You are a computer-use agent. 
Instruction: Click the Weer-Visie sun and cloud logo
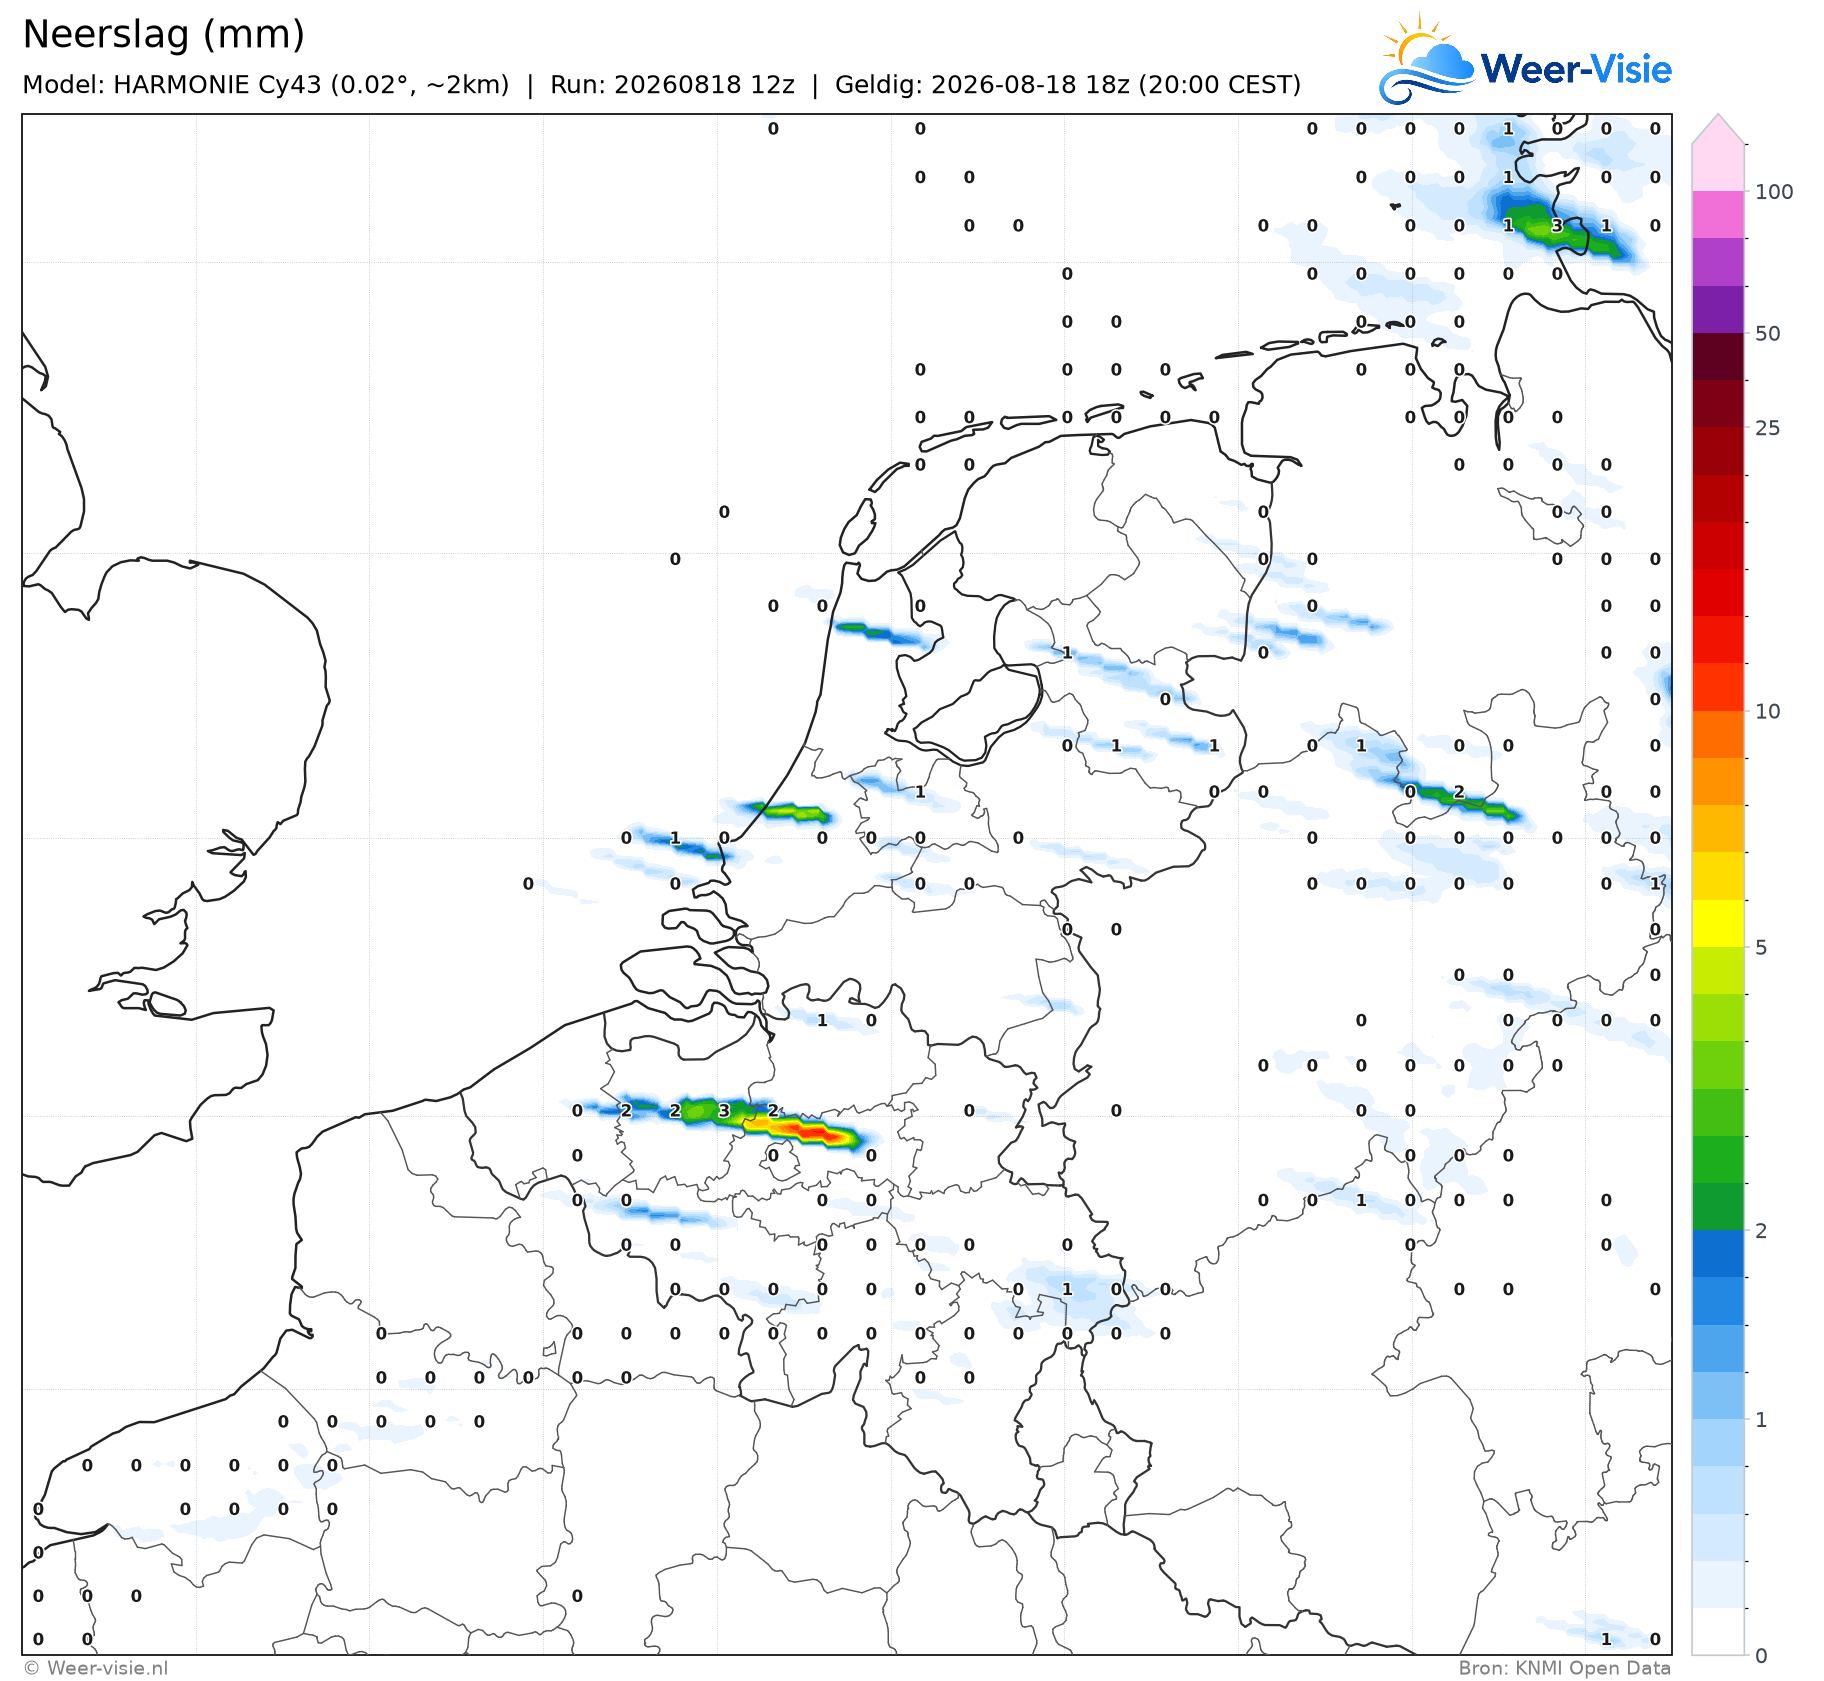[1426, 60]
